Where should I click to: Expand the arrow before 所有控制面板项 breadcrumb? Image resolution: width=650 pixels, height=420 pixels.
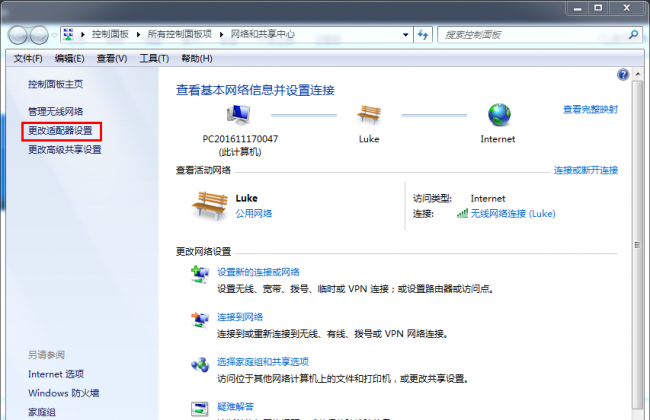[x=138, y=34]
